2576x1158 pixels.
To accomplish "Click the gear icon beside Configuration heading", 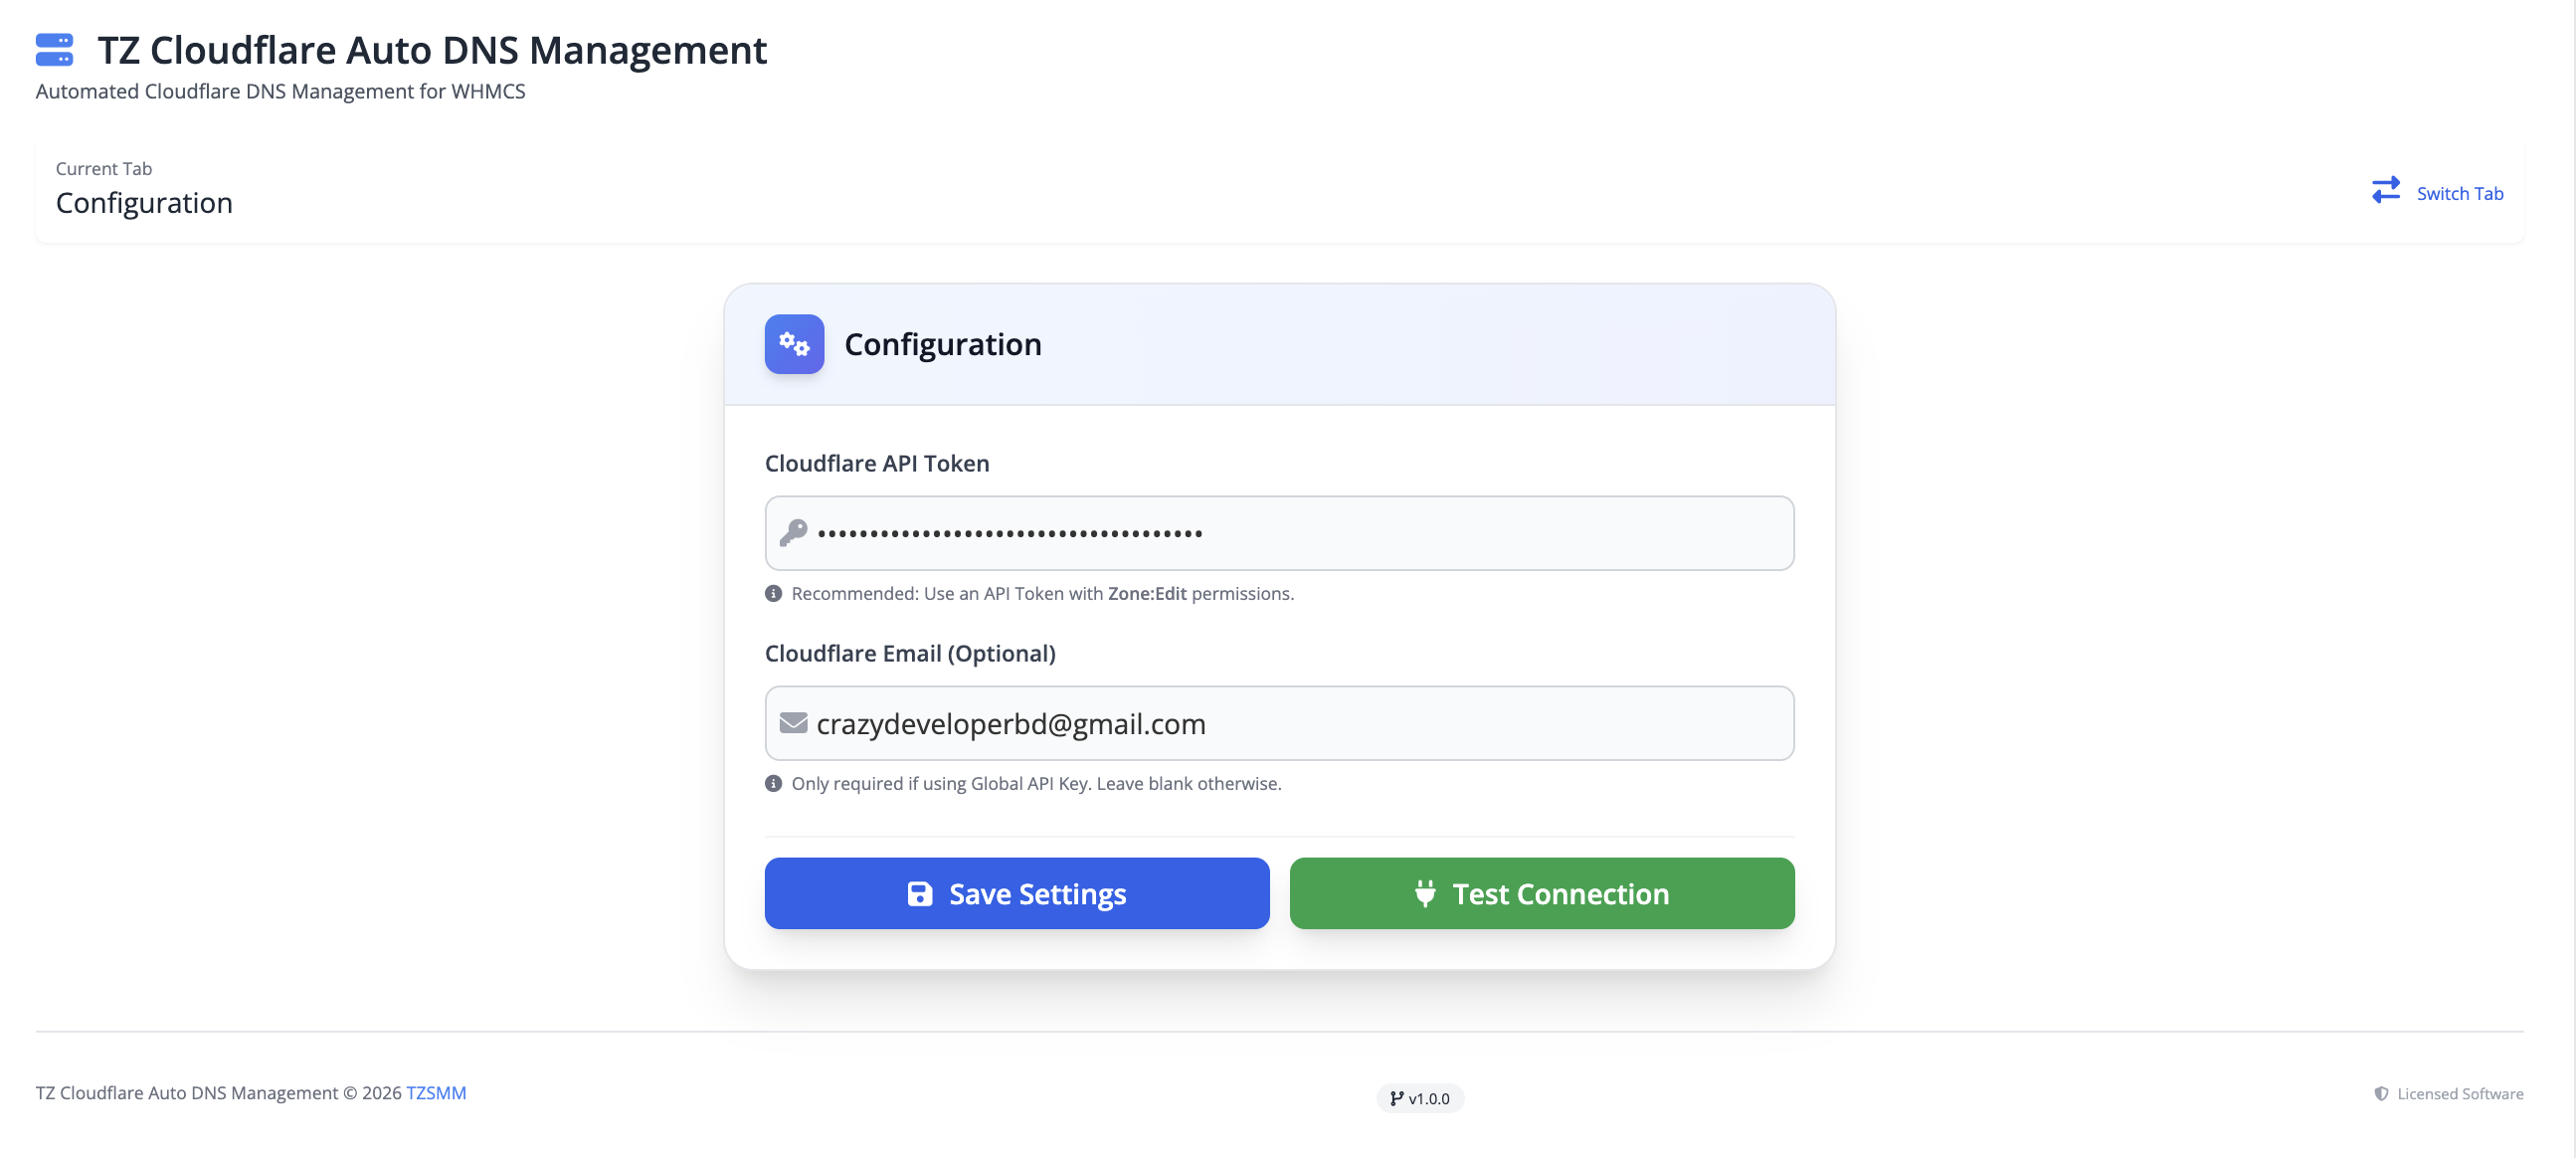I will (793, 343).
